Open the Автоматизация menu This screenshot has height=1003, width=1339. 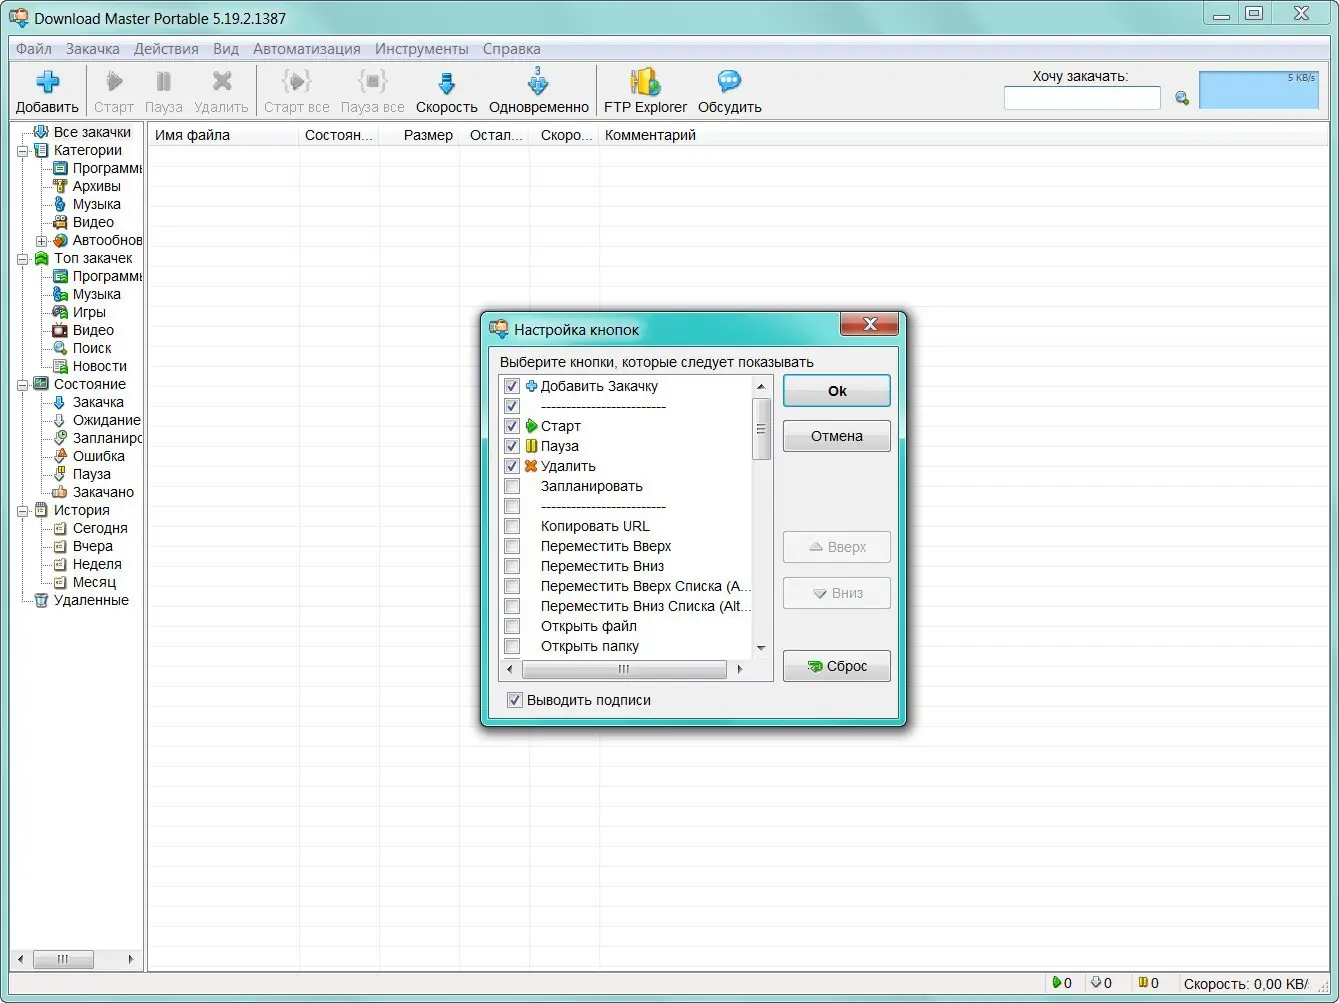pos(307,48)
